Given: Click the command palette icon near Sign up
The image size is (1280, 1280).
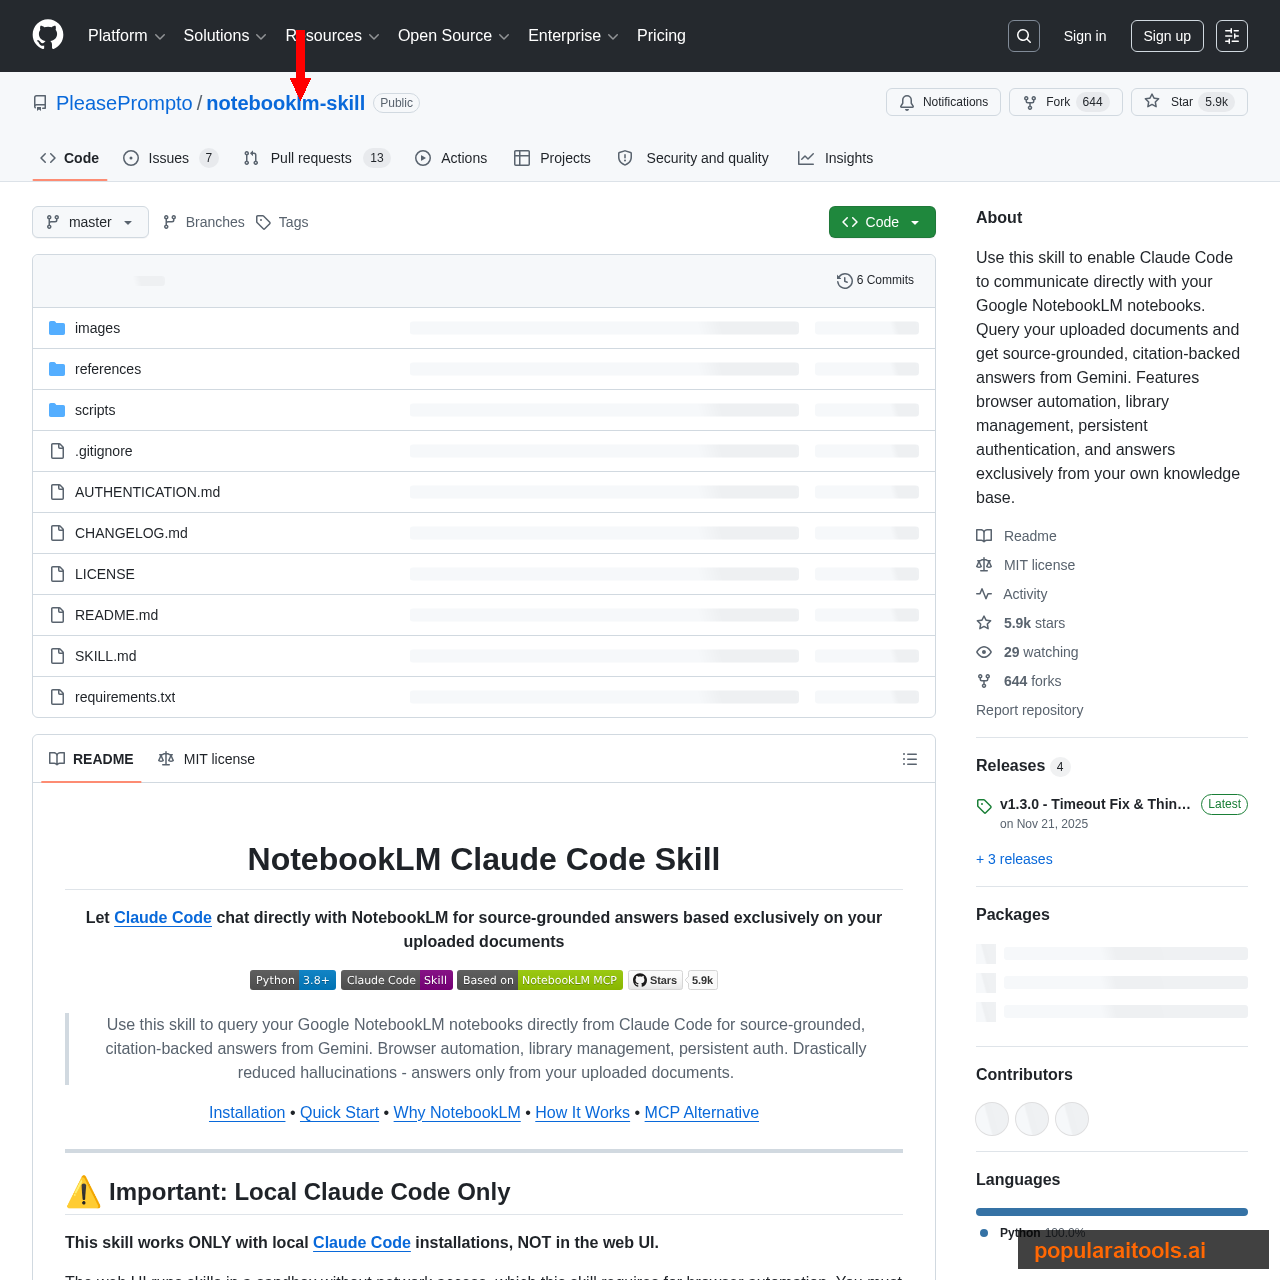Looking at the screenshot, I should pyautogui.click(x=1231, y=35).
